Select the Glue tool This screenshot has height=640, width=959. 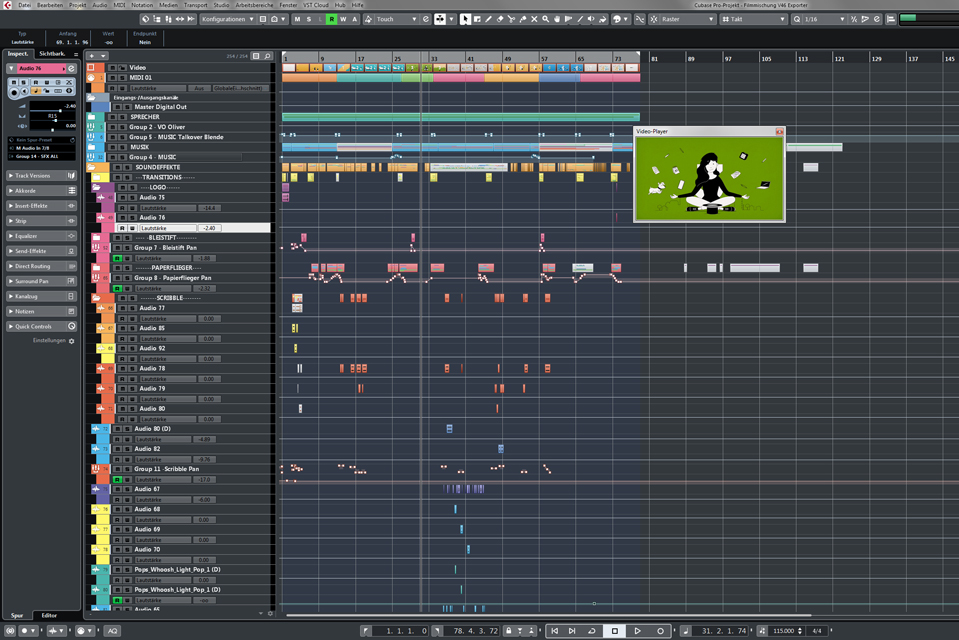(x=523, y=19)
